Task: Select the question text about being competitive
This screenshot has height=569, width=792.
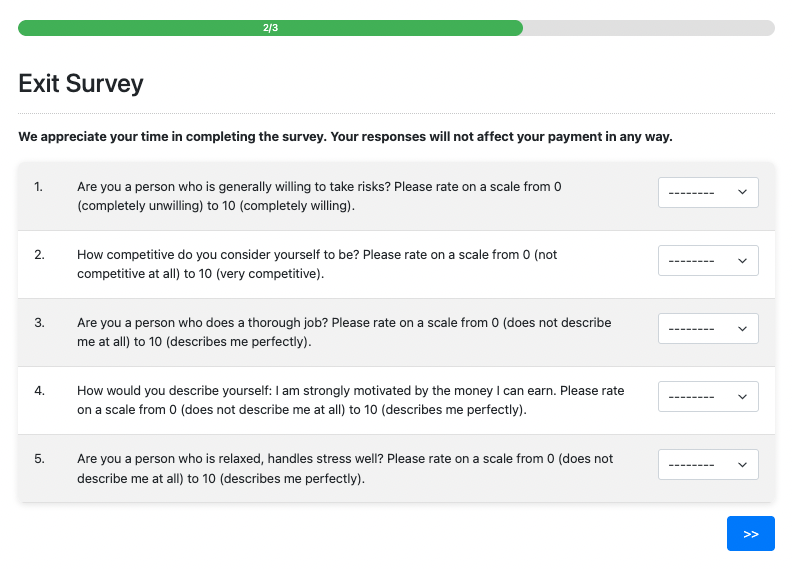Action: pos(317,264)
